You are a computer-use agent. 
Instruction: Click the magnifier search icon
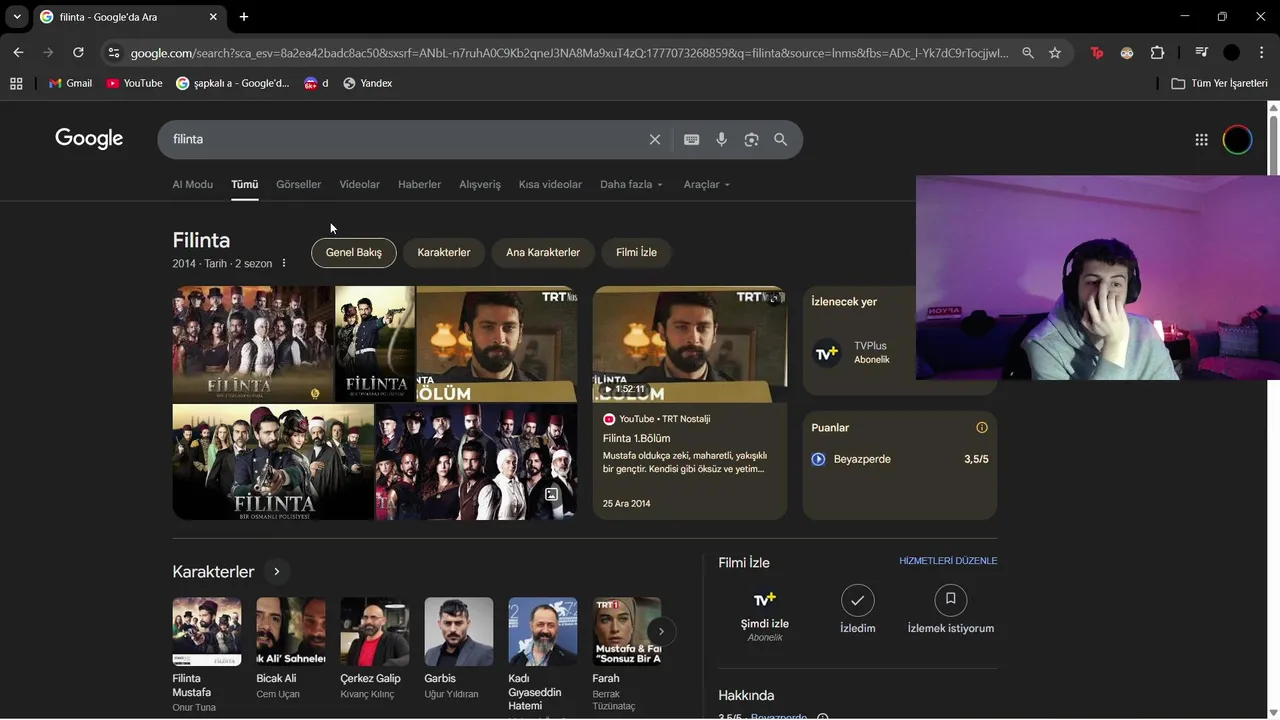[781, 140]
